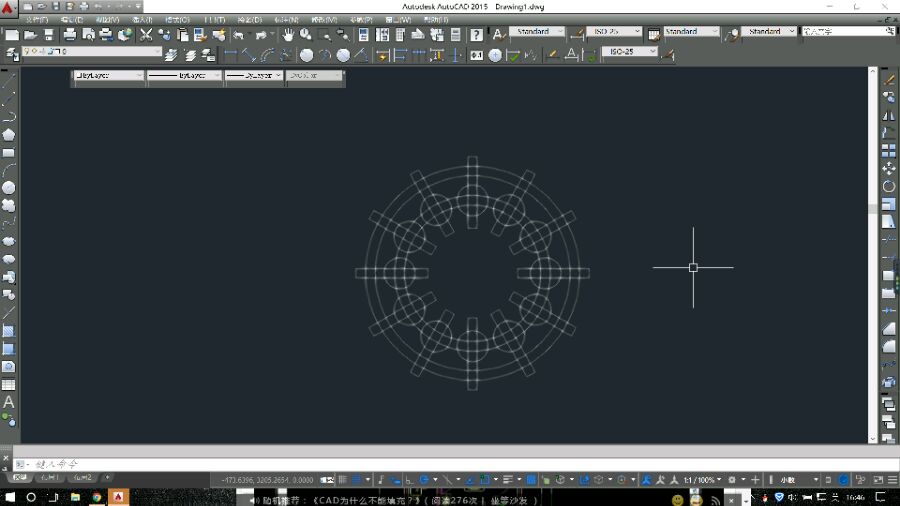Click the New drawing icon in standard toolbar
This screenshot has height=506, width=900.
12,35
